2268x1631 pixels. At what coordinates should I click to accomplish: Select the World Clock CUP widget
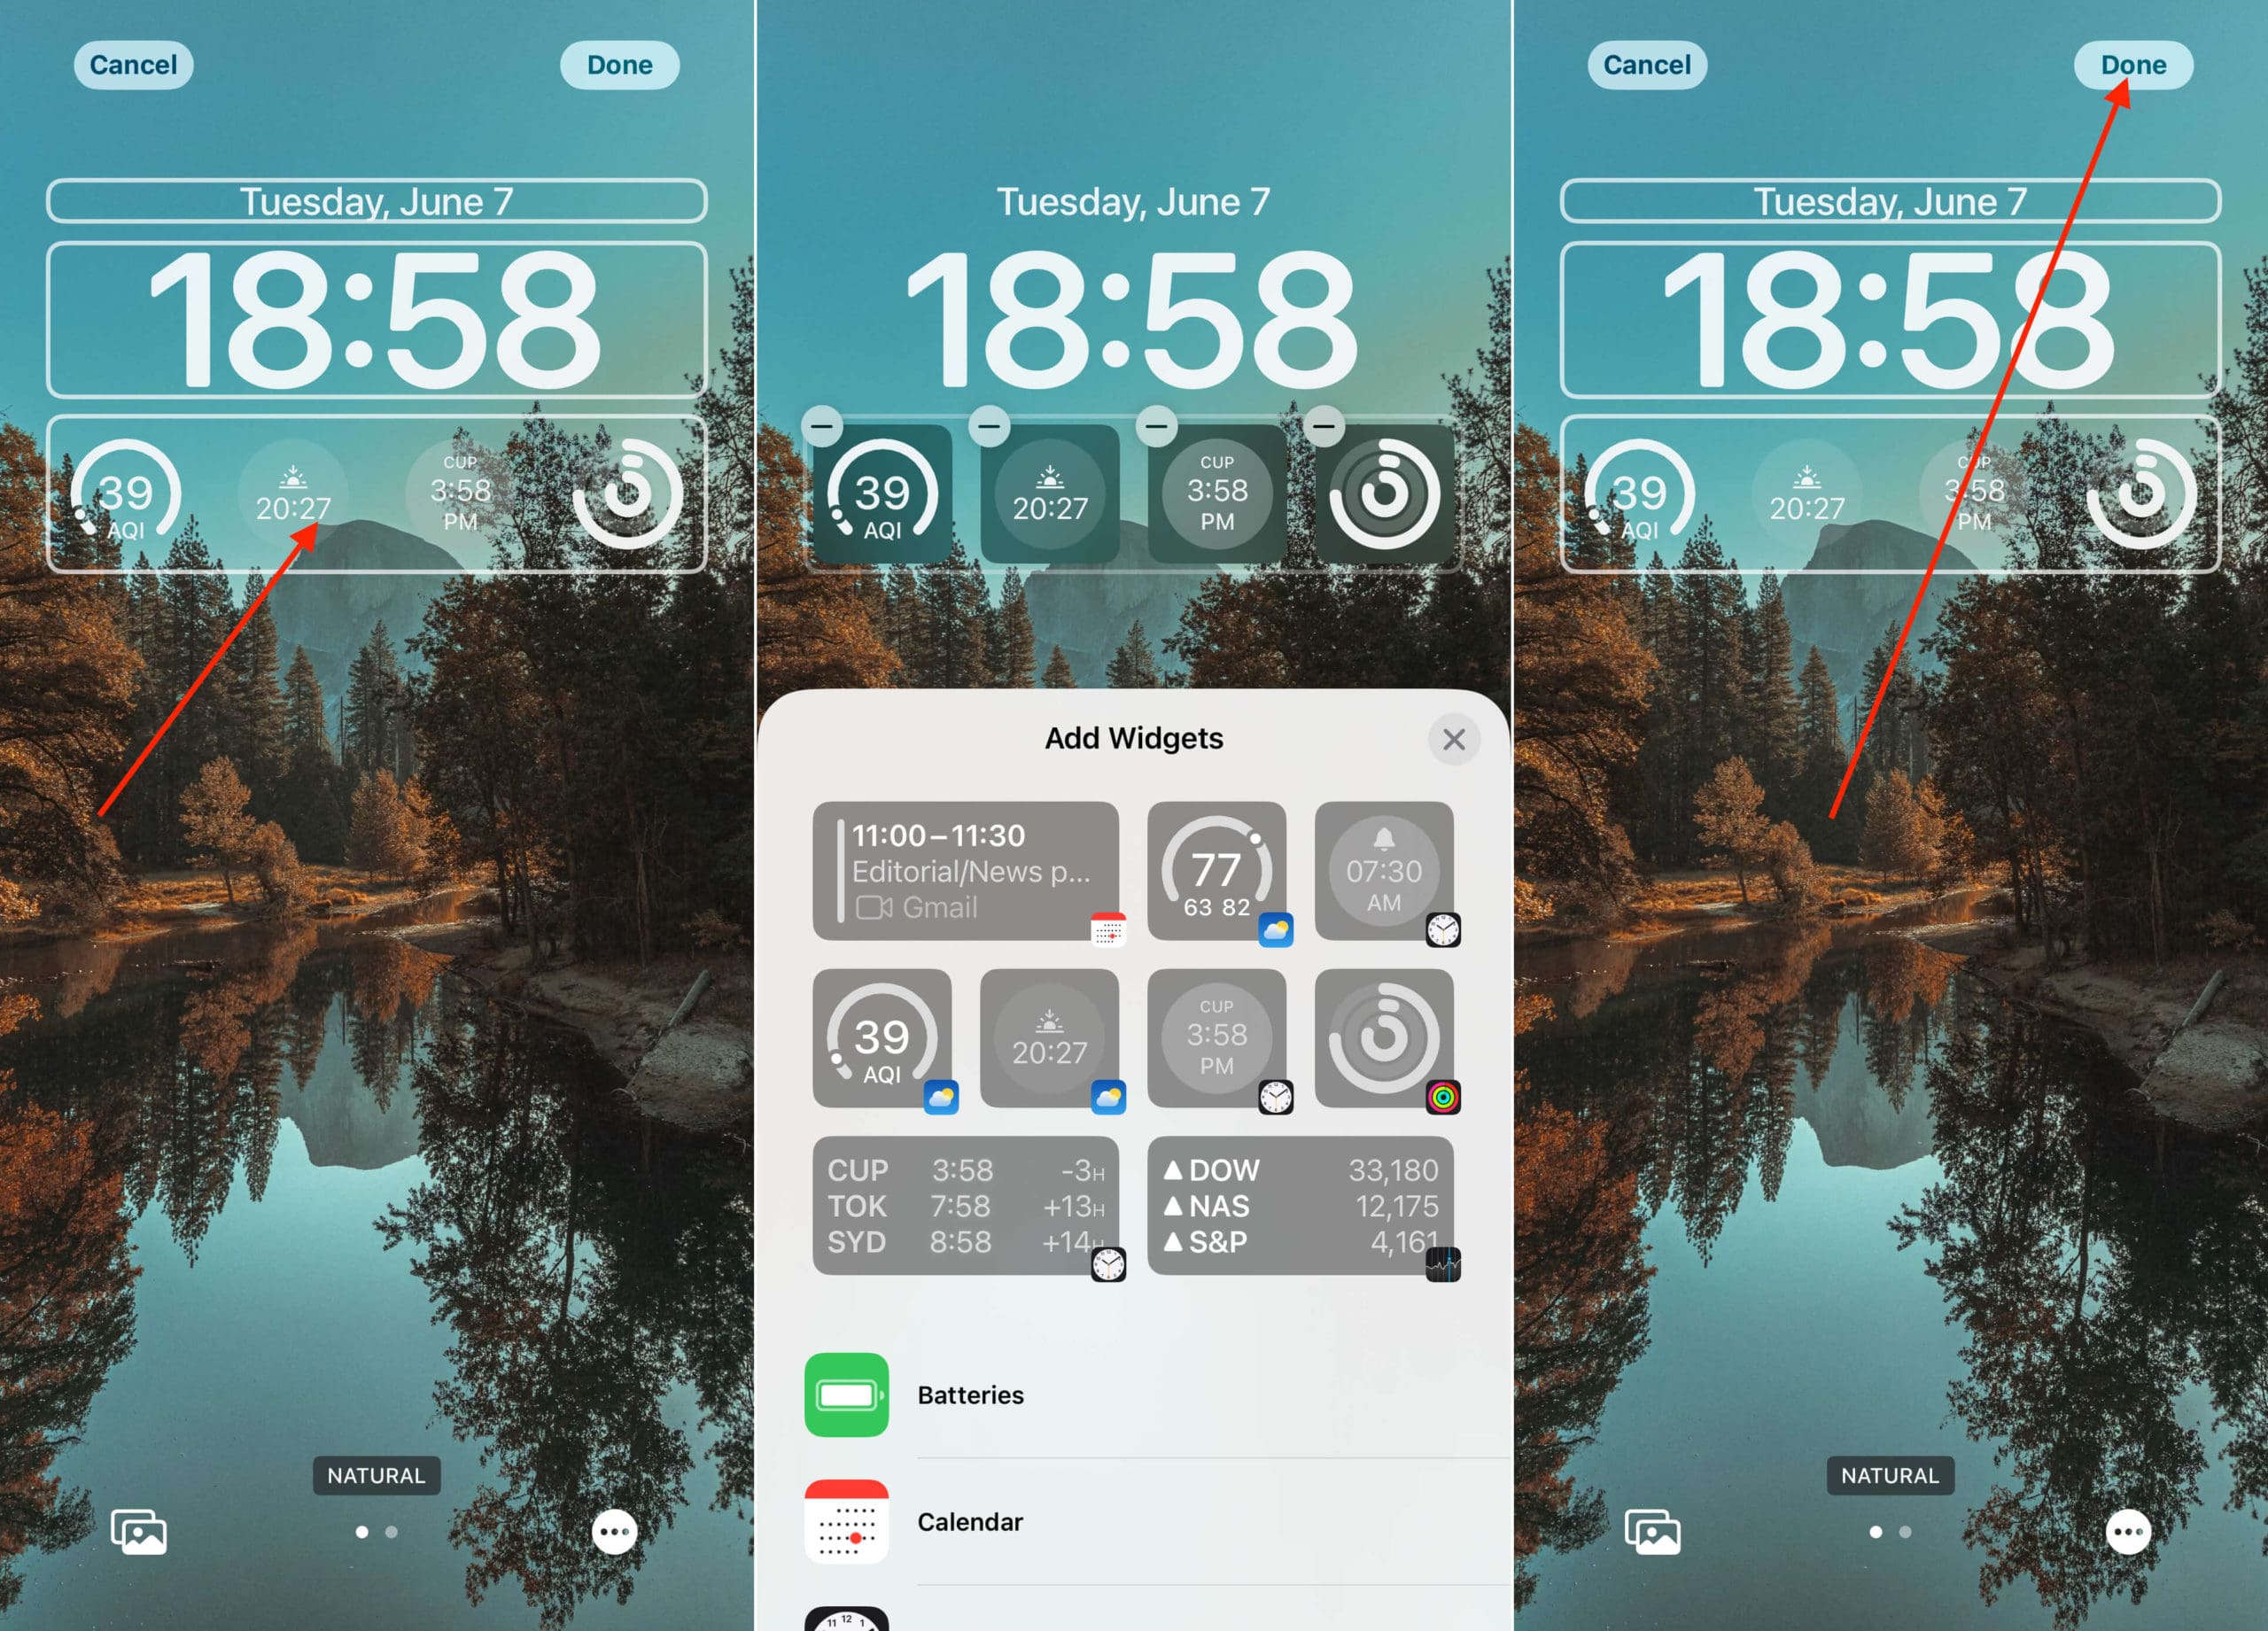pyautogui.click(x=1218, y=1039)
